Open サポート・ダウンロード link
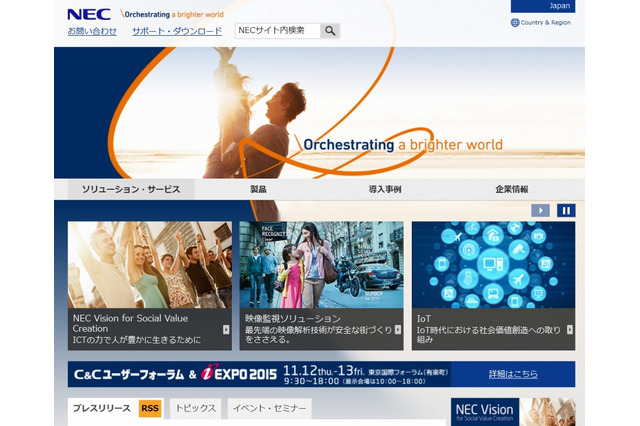Image resolution: width=640 pixels, height=426 pixels. coord(177,31)
